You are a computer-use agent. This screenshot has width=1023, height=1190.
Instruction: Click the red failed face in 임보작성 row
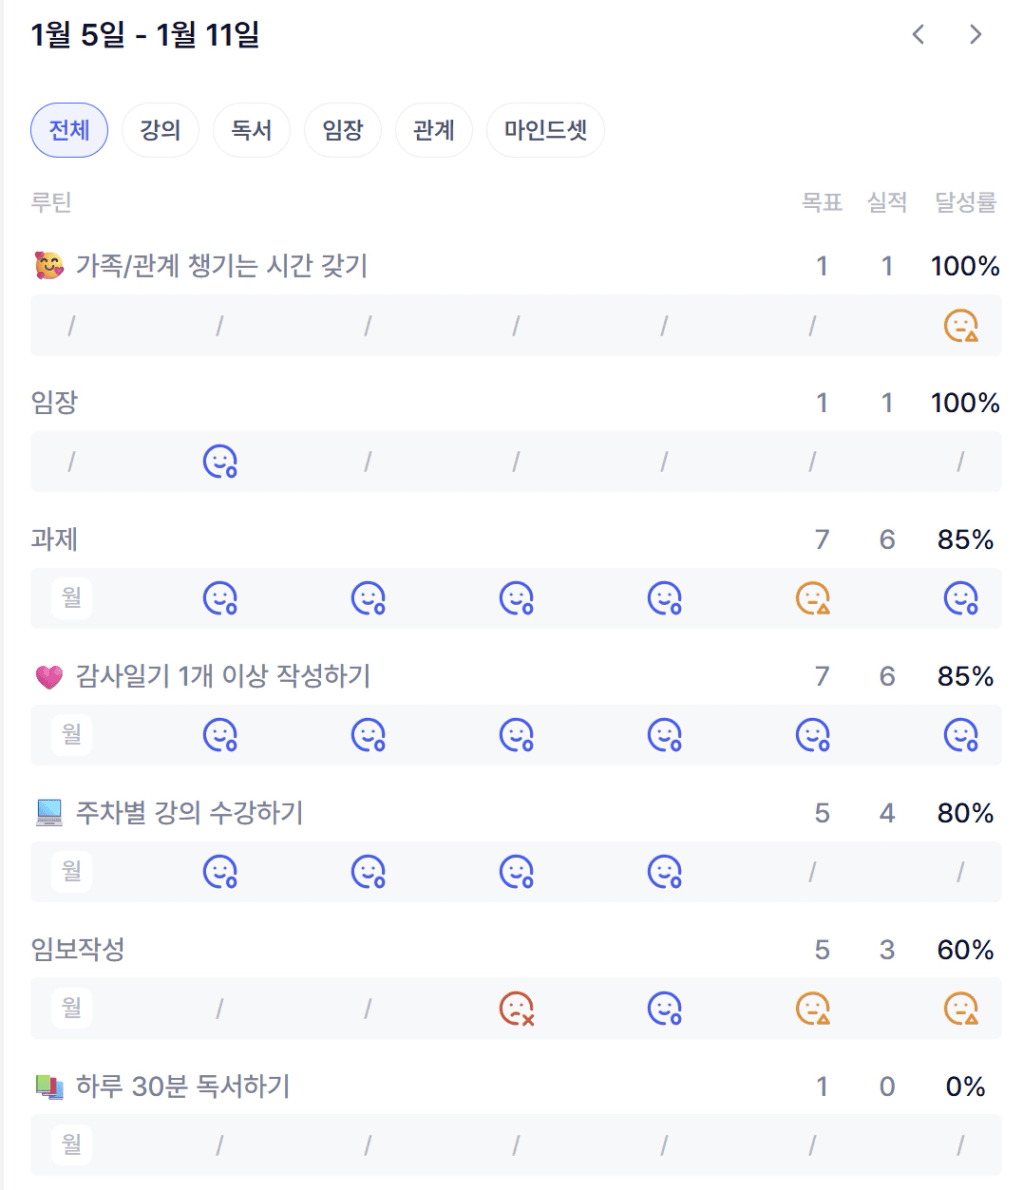pos(516,1008)
